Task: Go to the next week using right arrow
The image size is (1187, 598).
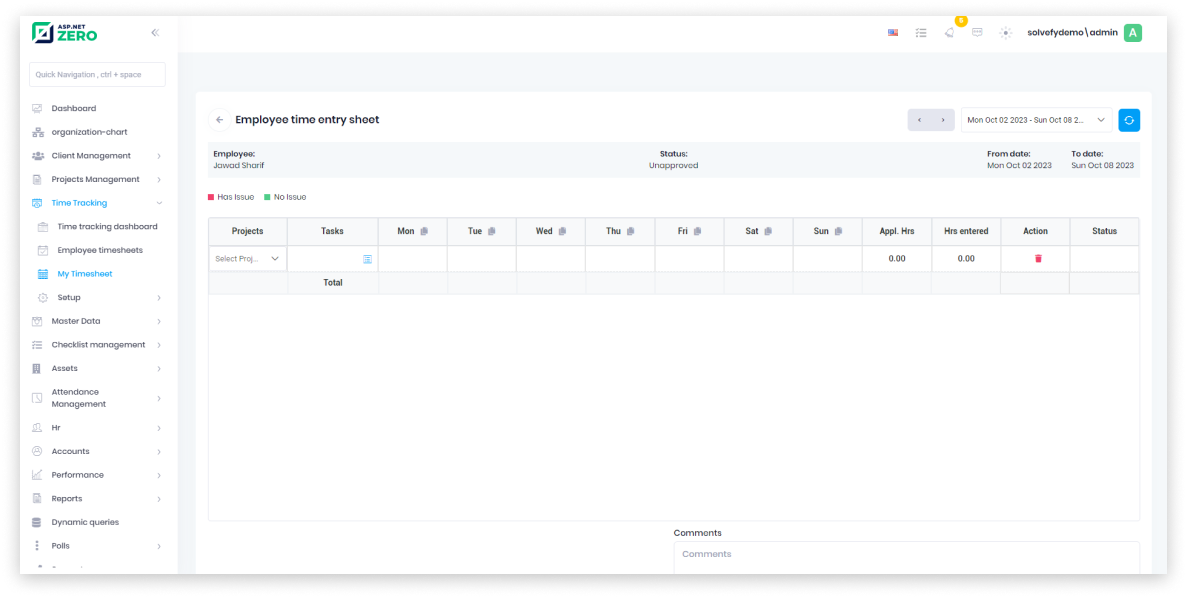Action: coord(943,120)
